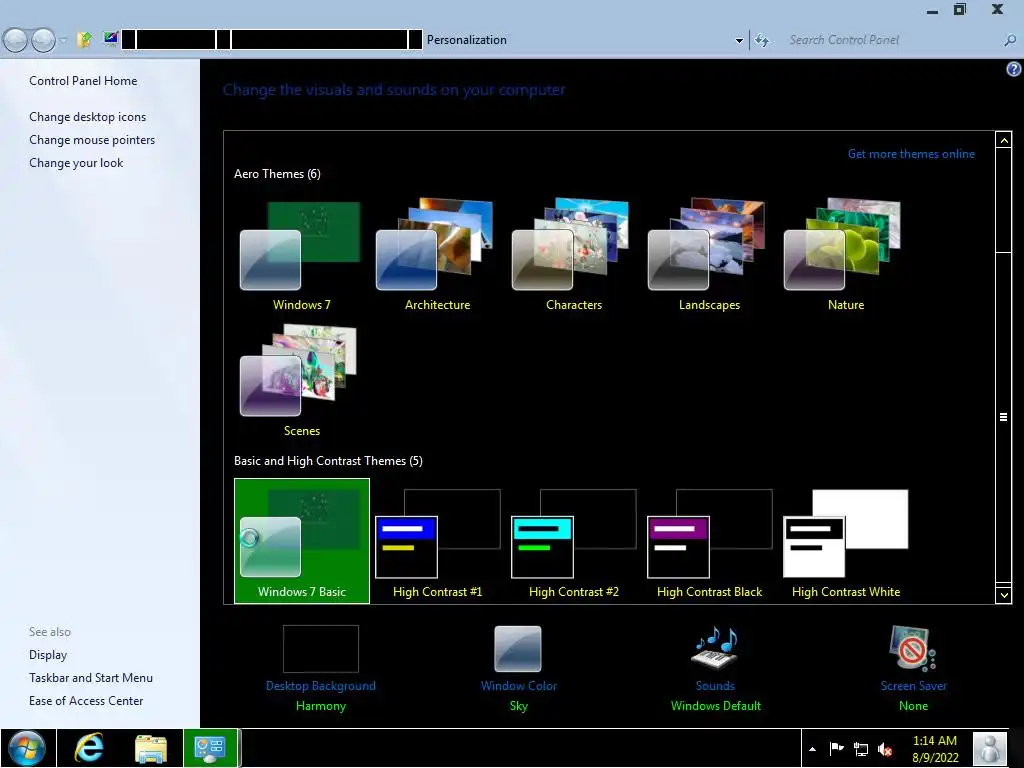The height and width of the screenshot is (768, 1024).
Task: Expand the address bar history dropdown
Action: (739, 40)
